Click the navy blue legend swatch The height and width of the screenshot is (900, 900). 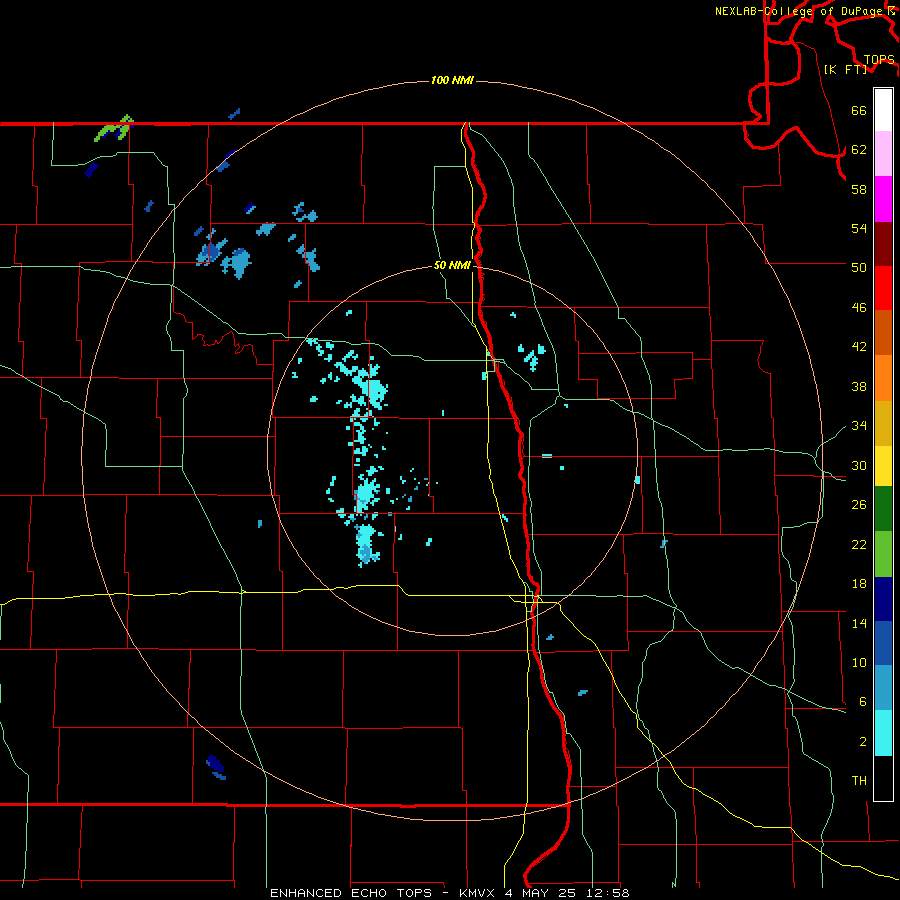tap(883, 599)
